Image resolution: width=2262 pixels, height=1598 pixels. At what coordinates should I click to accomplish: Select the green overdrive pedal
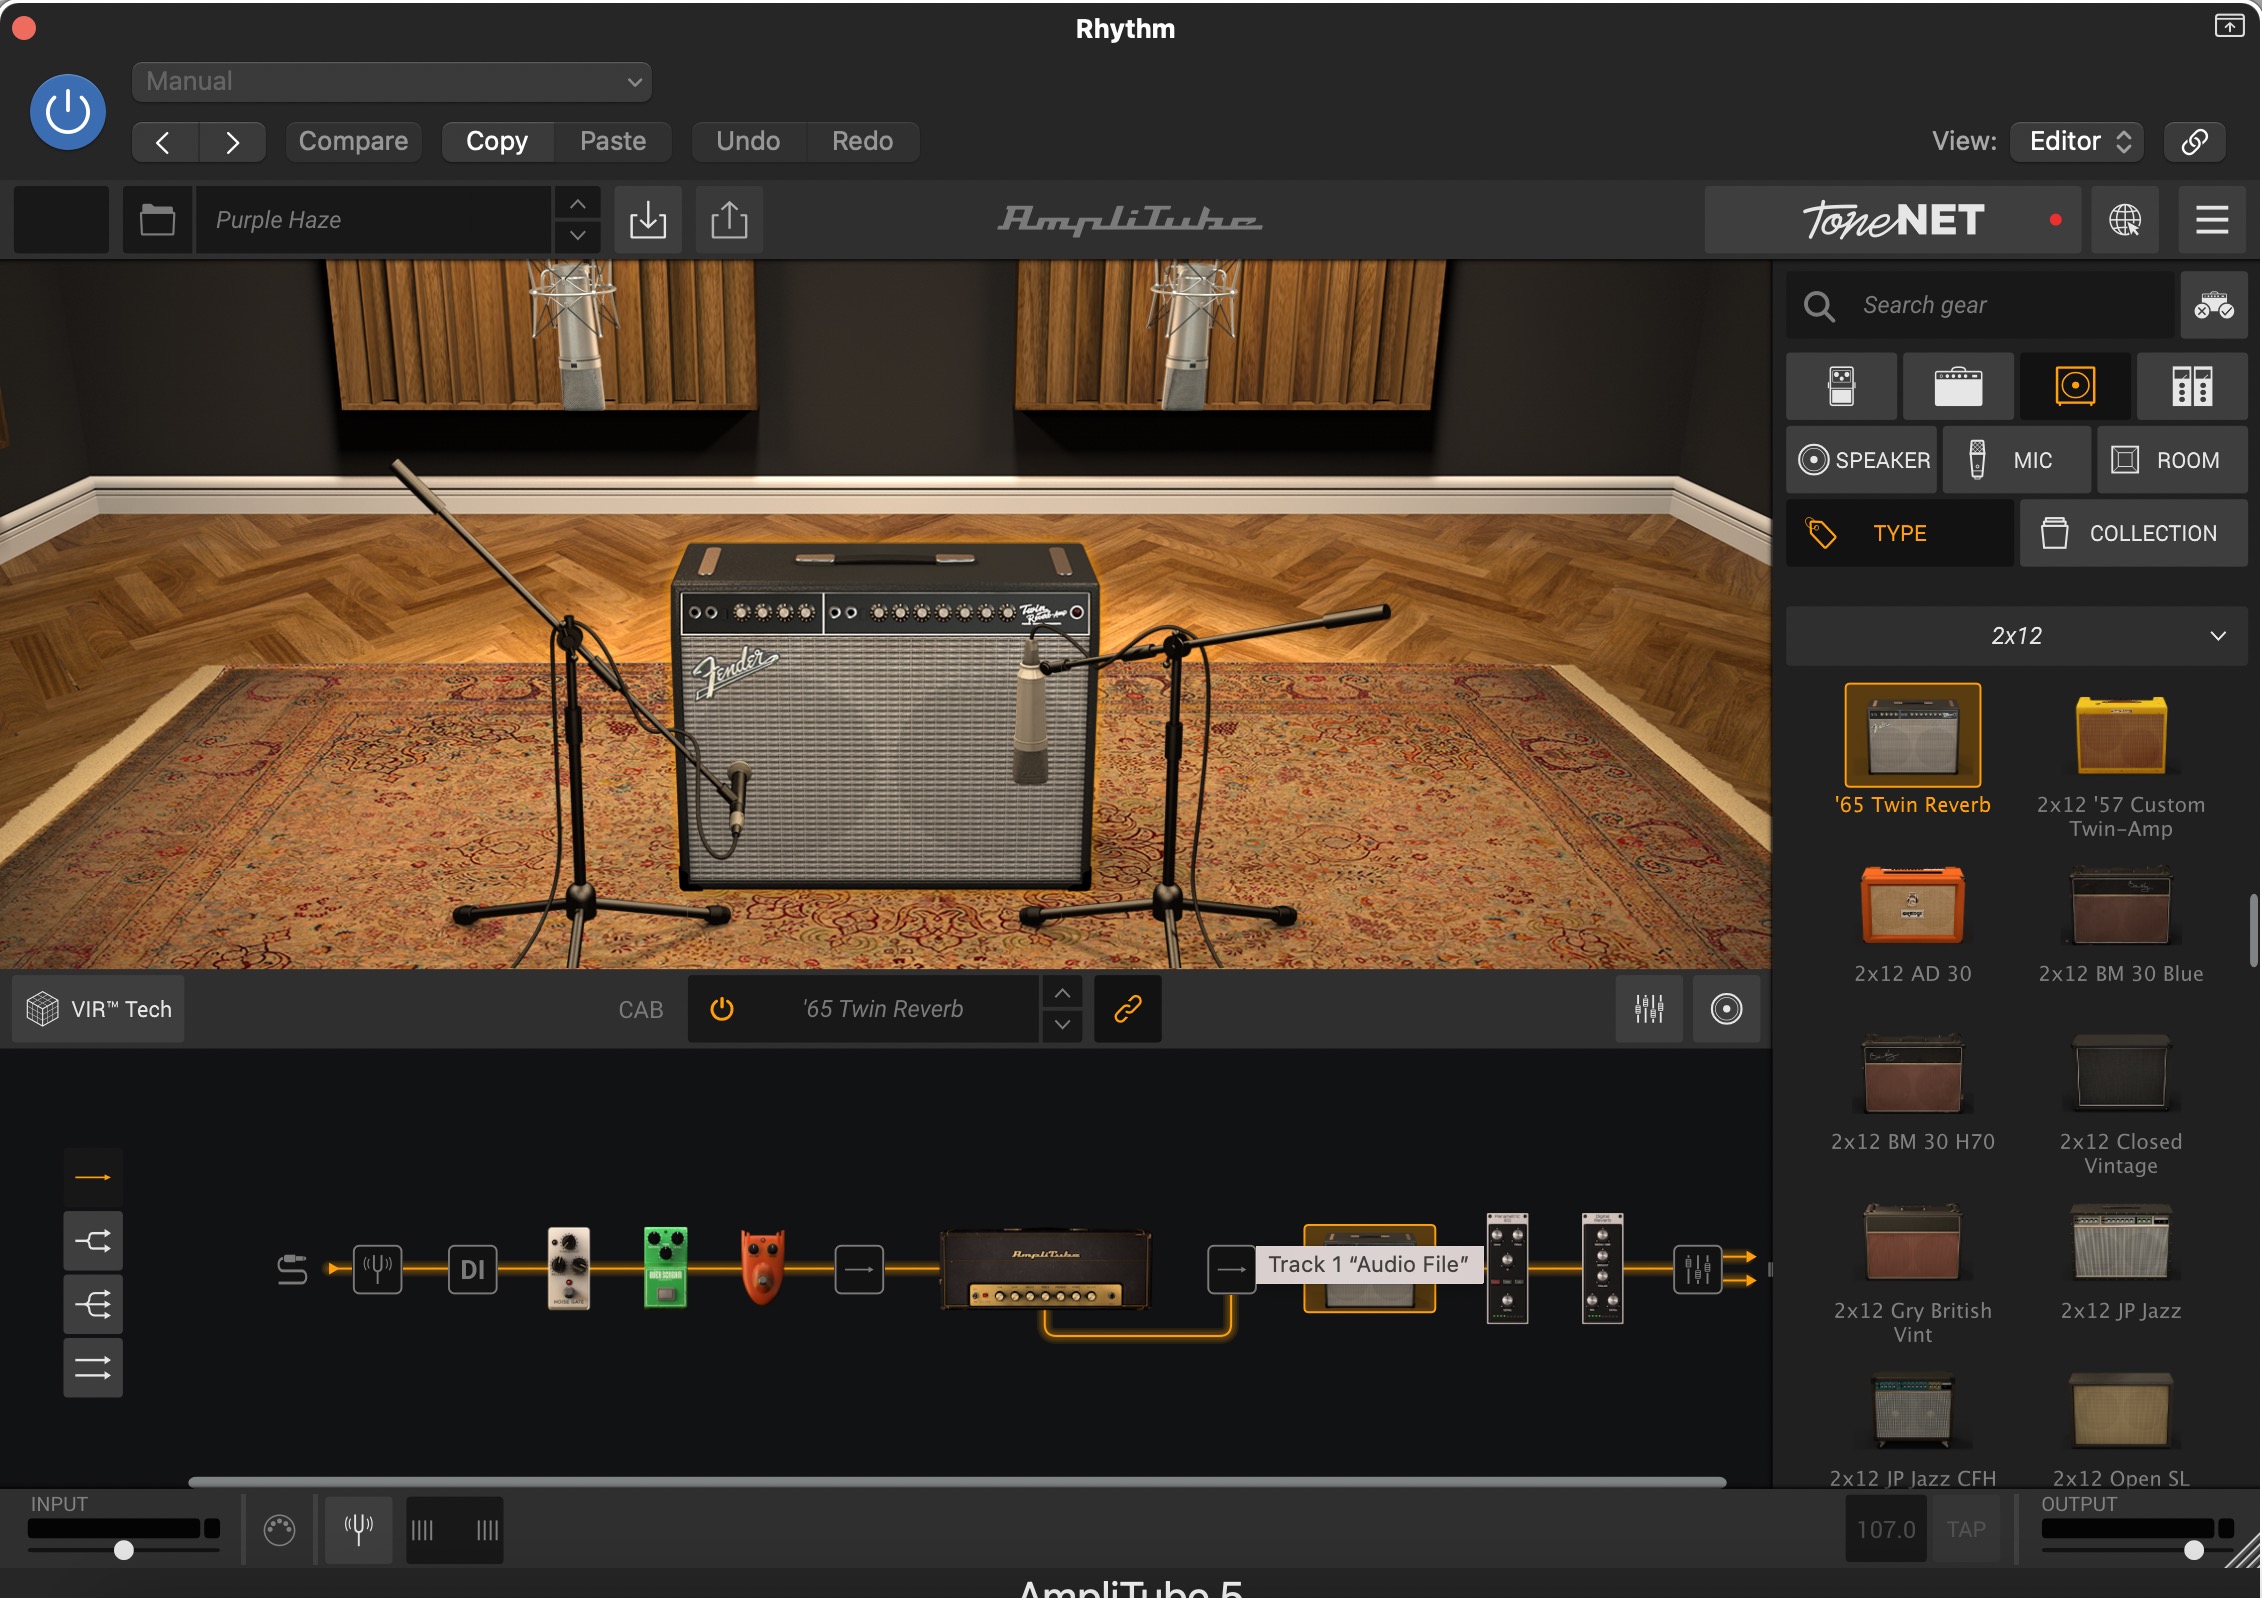[665, 1267]
